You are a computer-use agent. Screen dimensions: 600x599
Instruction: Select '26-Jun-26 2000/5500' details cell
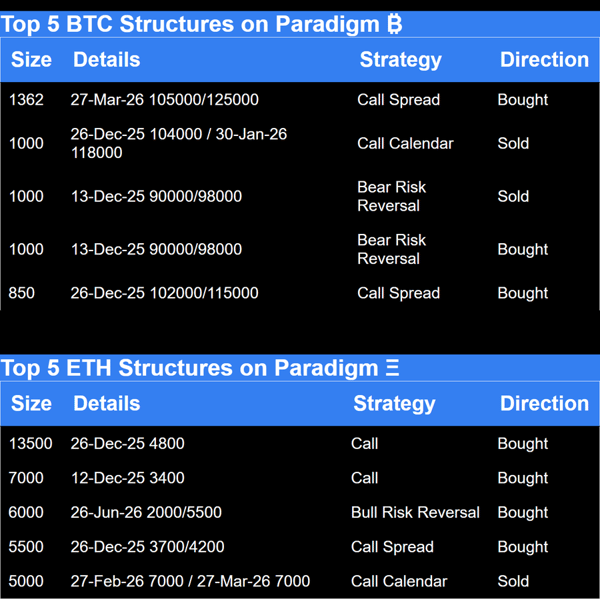pyautogui.click(x=146, y=512)
